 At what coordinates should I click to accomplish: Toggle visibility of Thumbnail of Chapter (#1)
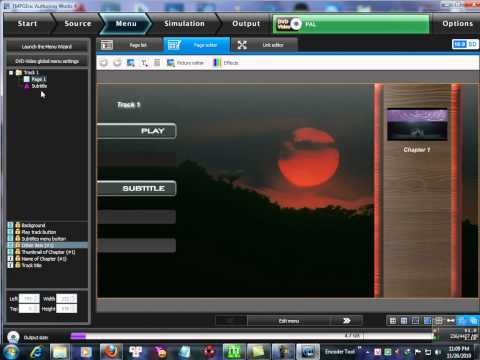coord(10,252)
